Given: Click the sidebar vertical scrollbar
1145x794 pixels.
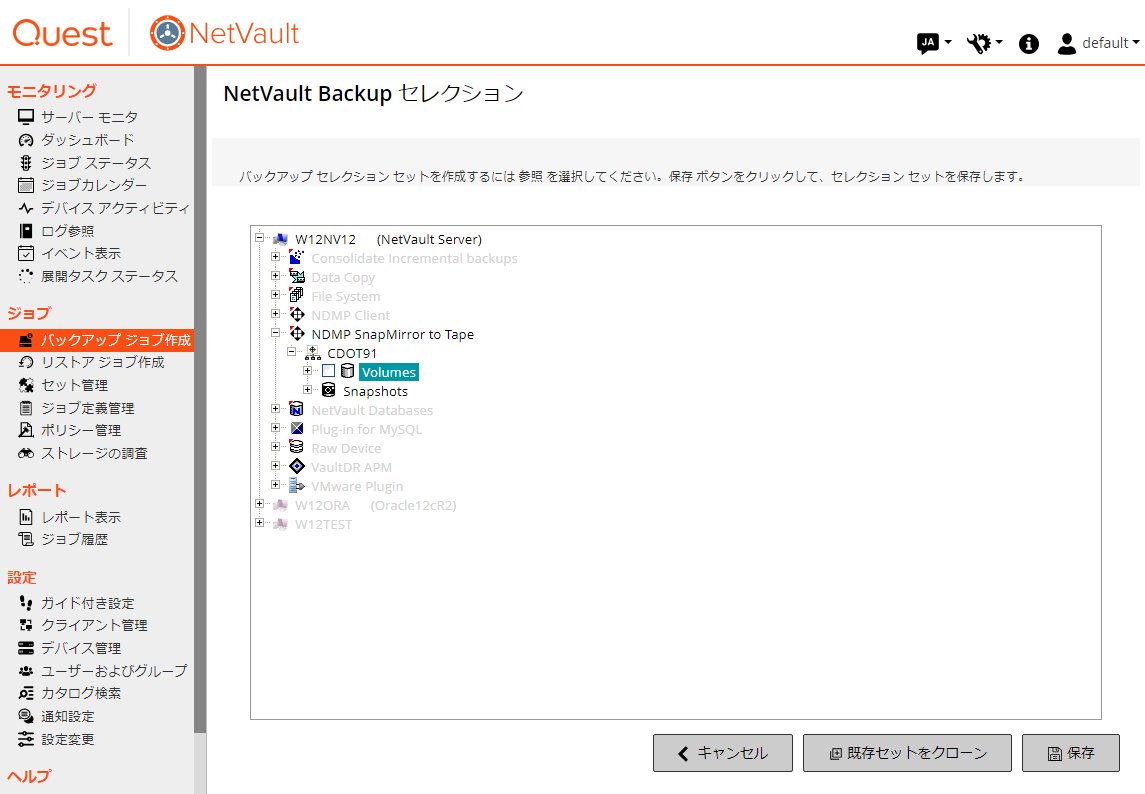Looking at the screenshot, I should point(200,399).
